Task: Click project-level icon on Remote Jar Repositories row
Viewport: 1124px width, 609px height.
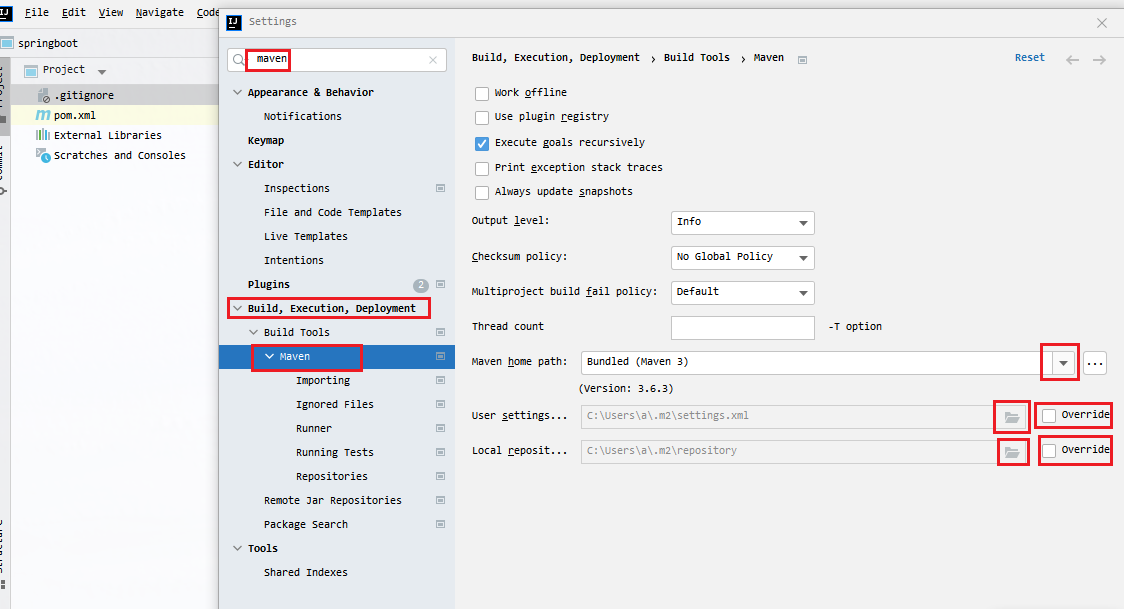Action: pos(440,500)
